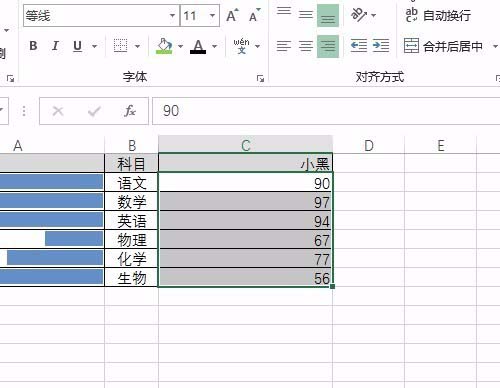Increase indent

(381, 46)
